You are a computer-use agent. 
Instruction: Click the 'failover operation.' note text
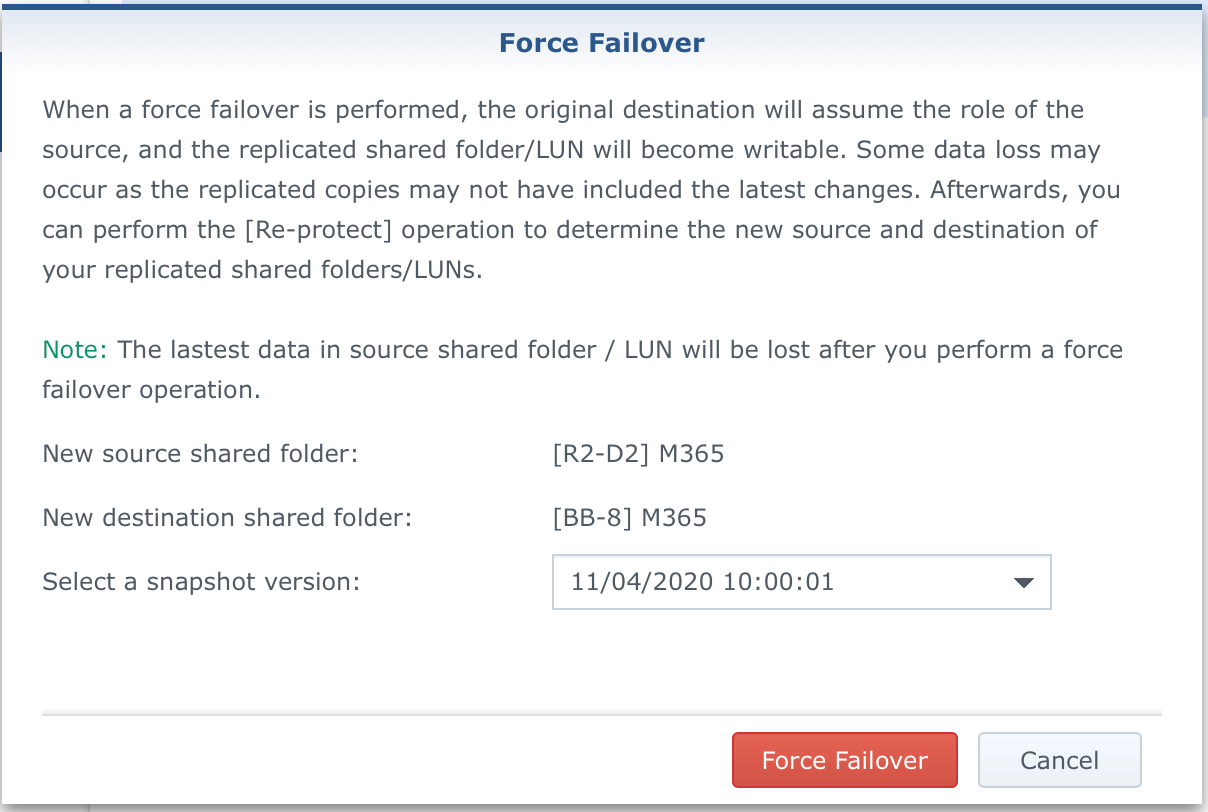[x=151, y=390]
